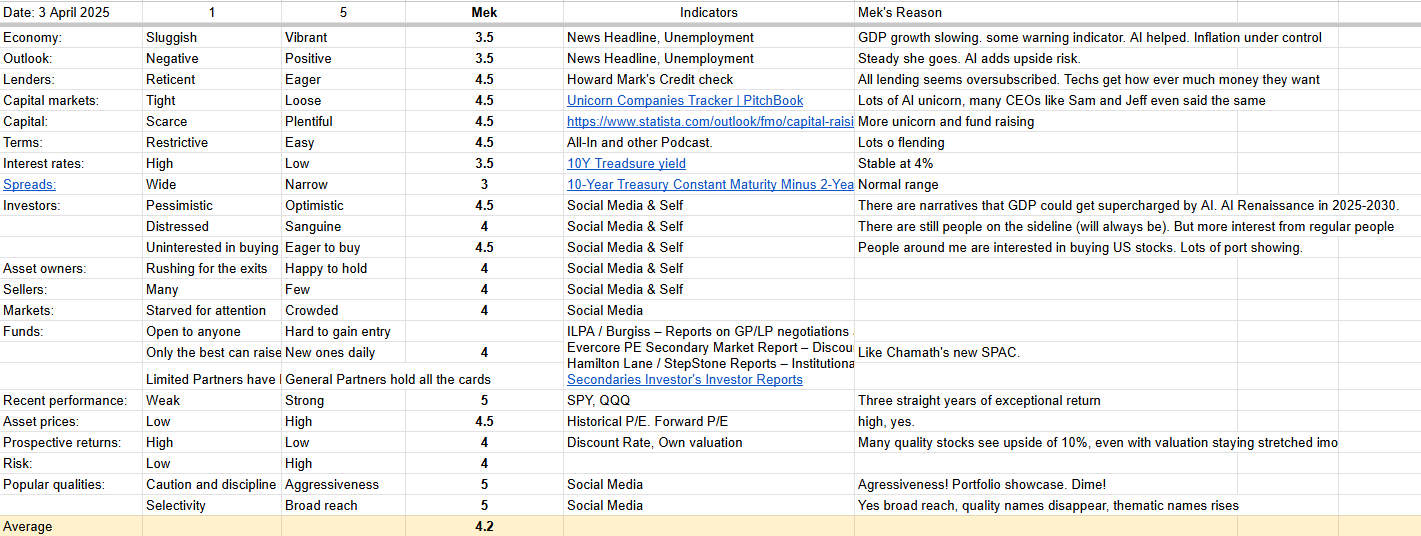
Task: Click the Indicators header cell
Action: 709,12
